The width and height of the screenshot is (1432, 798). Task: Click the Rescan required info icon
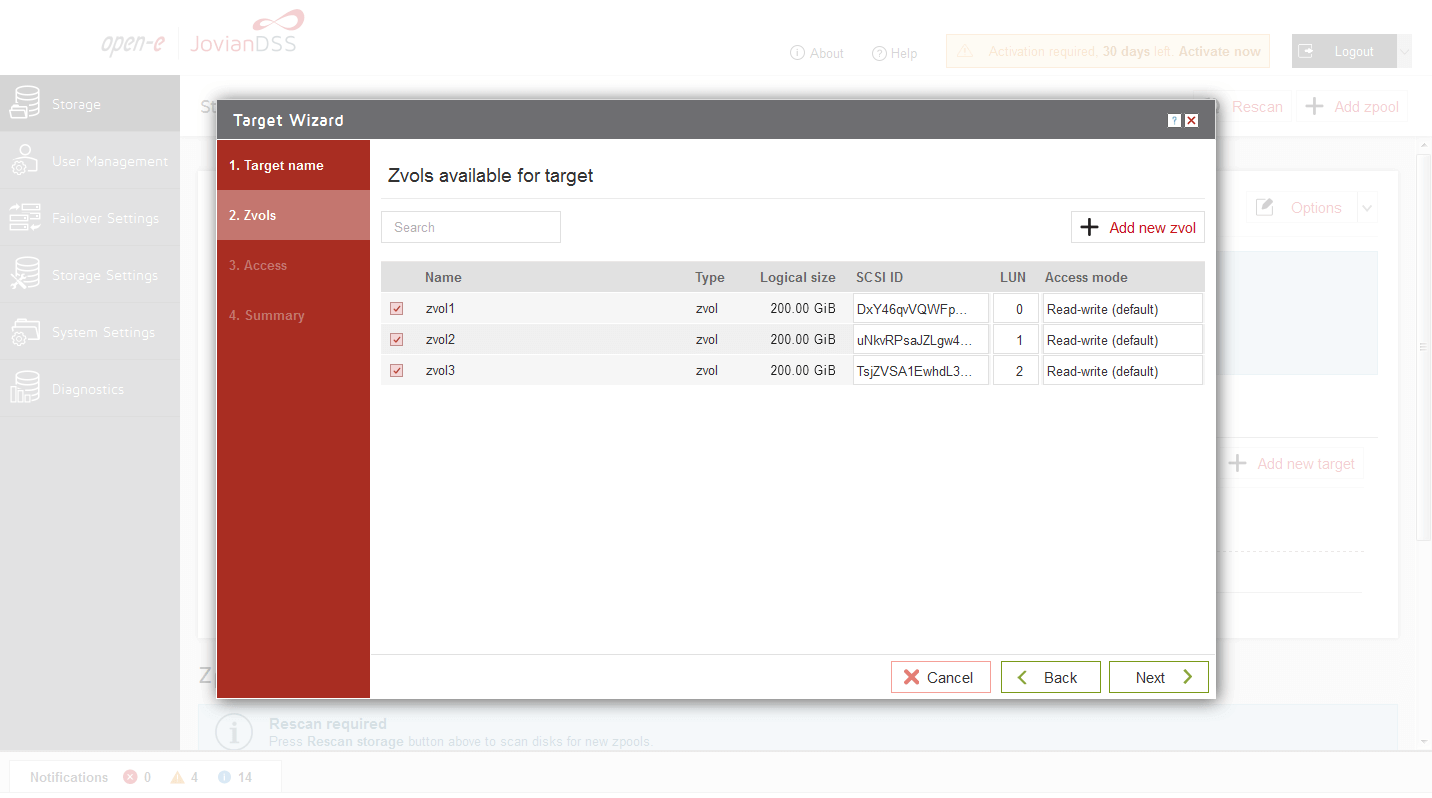tap(233, 732)
